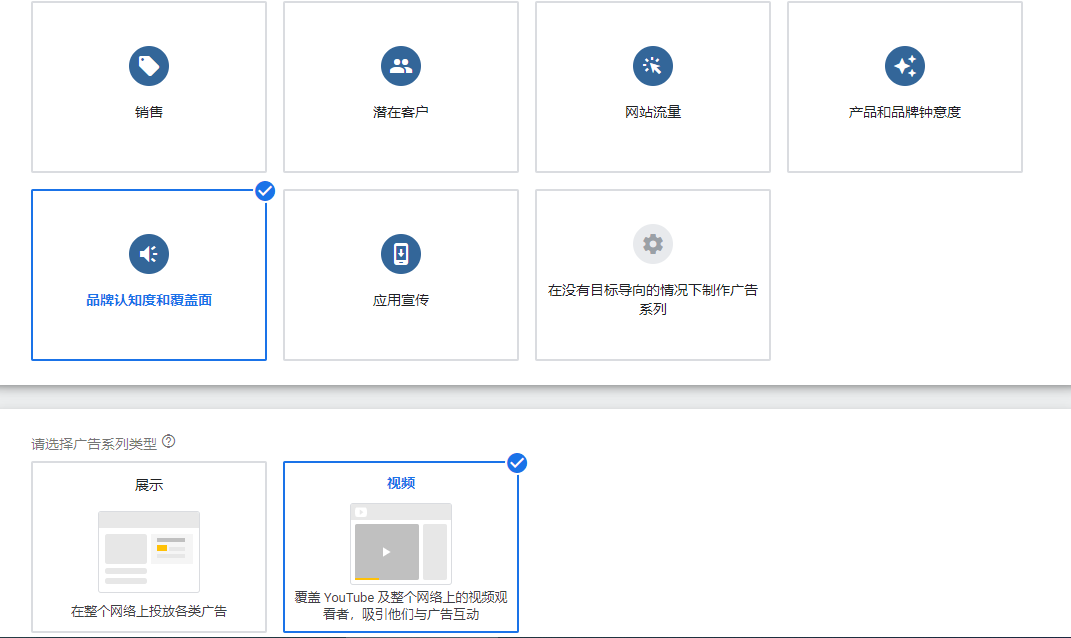This screenshot has width=1071, height=638.
Task: Click the 销售 goal label
Action: [x=149, y=112]
